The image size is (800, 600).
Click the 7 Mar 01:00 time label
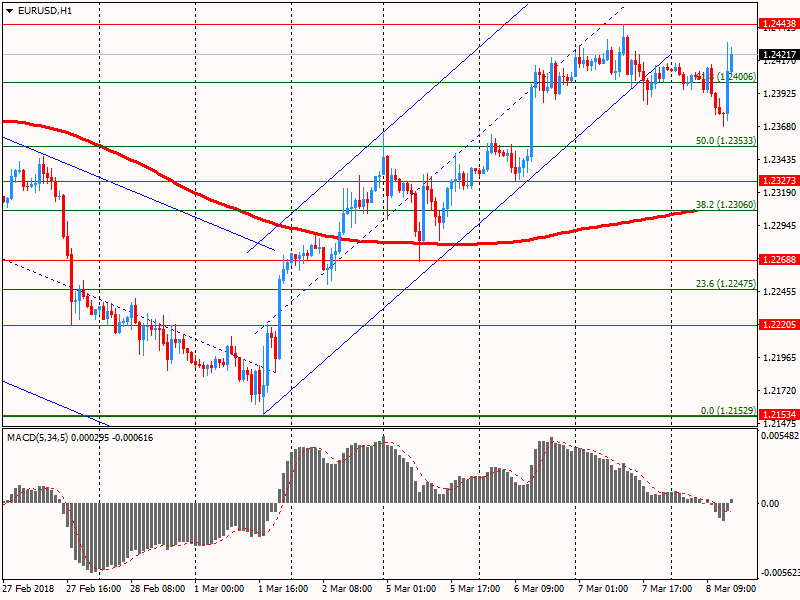tap(603, 588)
